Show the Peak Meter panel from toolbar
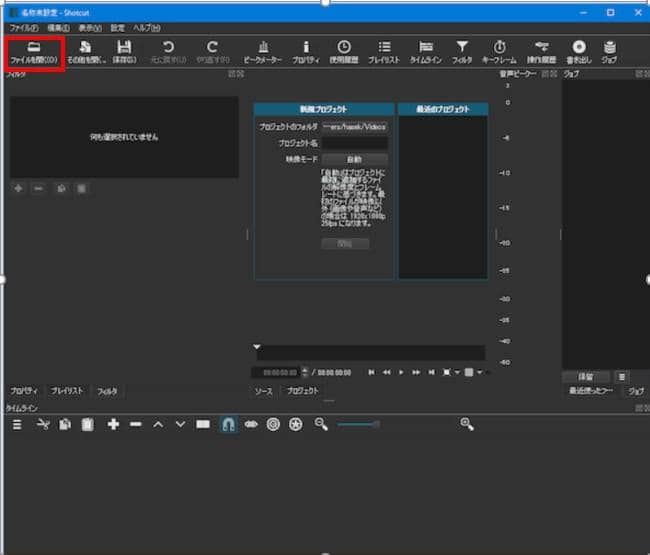The width and height of the screenshot is (650, 555). [263, 53]
